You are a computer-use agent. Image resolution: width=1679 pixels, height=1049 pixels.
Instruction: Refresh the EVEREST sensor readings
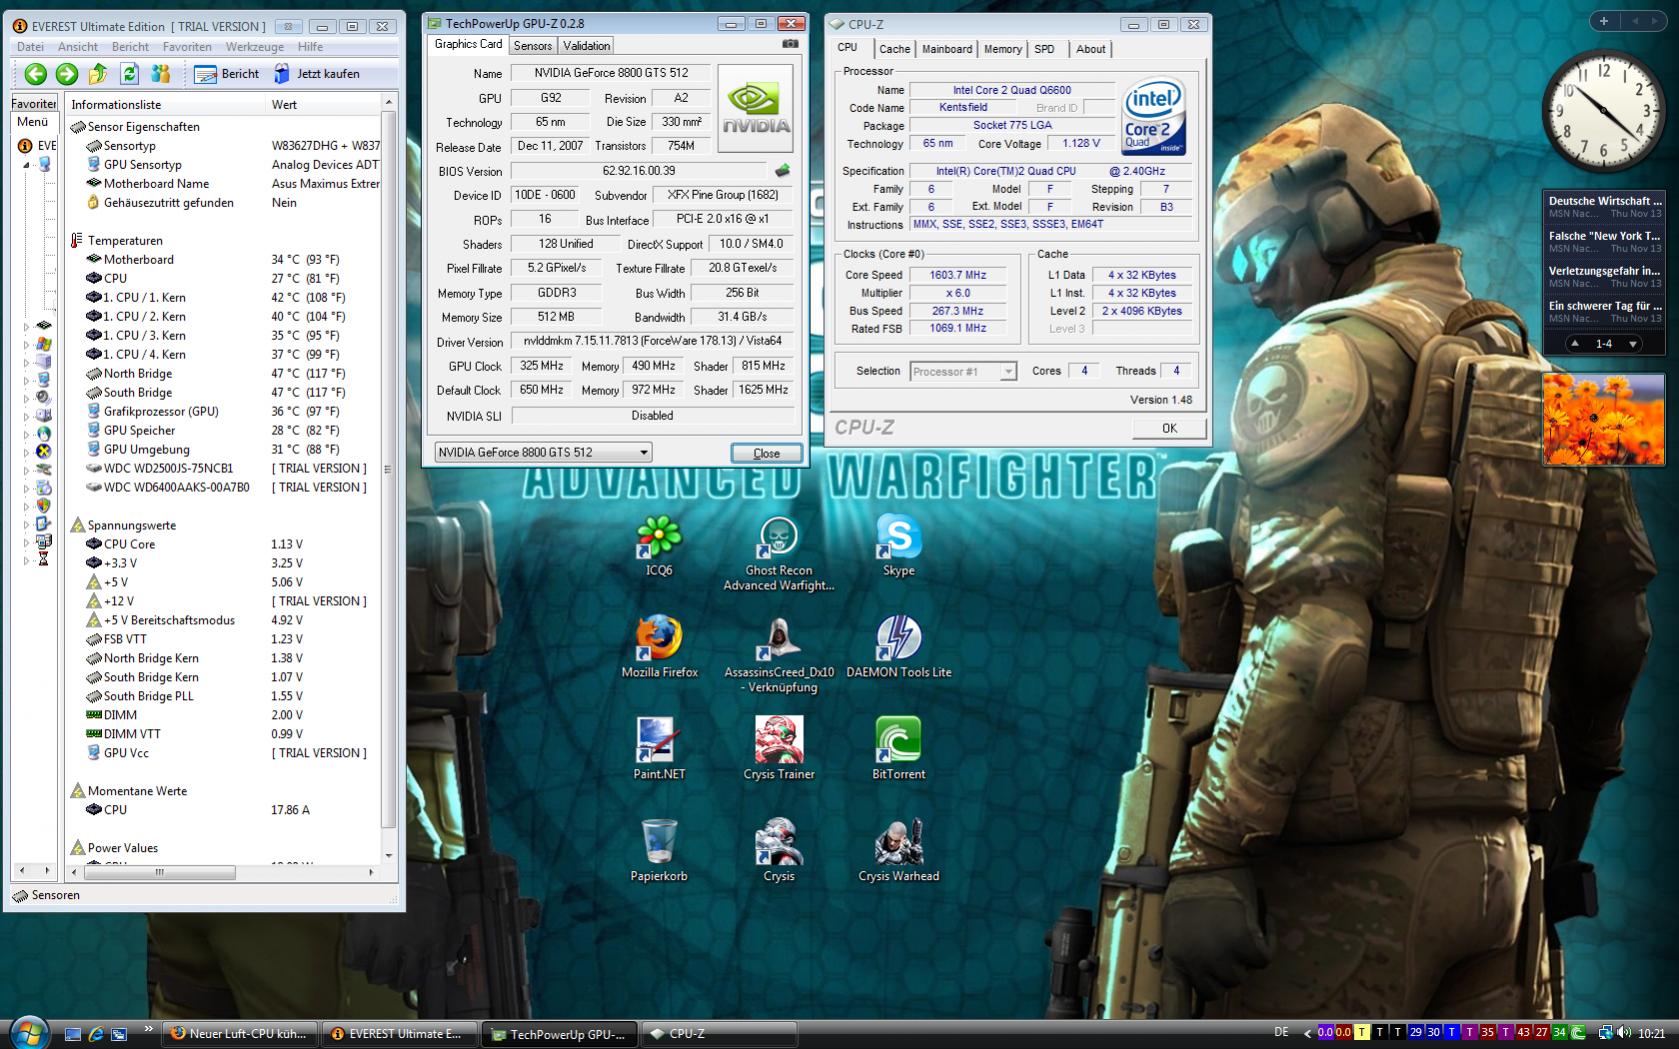(129, 73)
